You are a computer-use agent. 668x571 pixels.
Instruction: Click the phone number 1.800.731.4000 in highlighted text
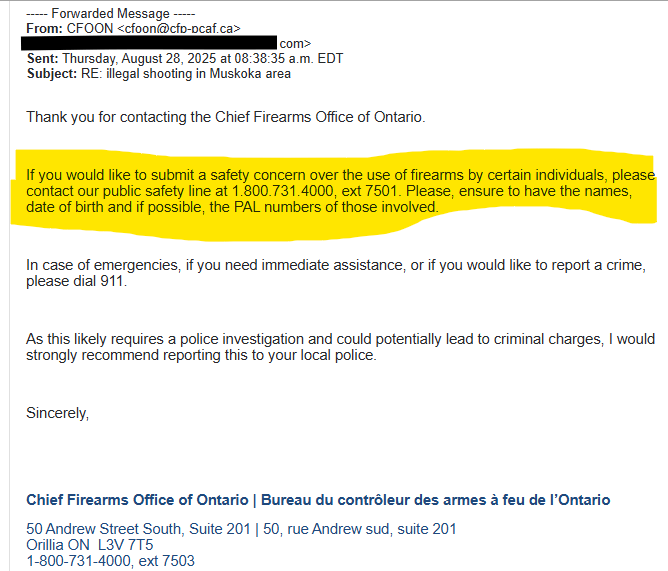coord(283,191)
